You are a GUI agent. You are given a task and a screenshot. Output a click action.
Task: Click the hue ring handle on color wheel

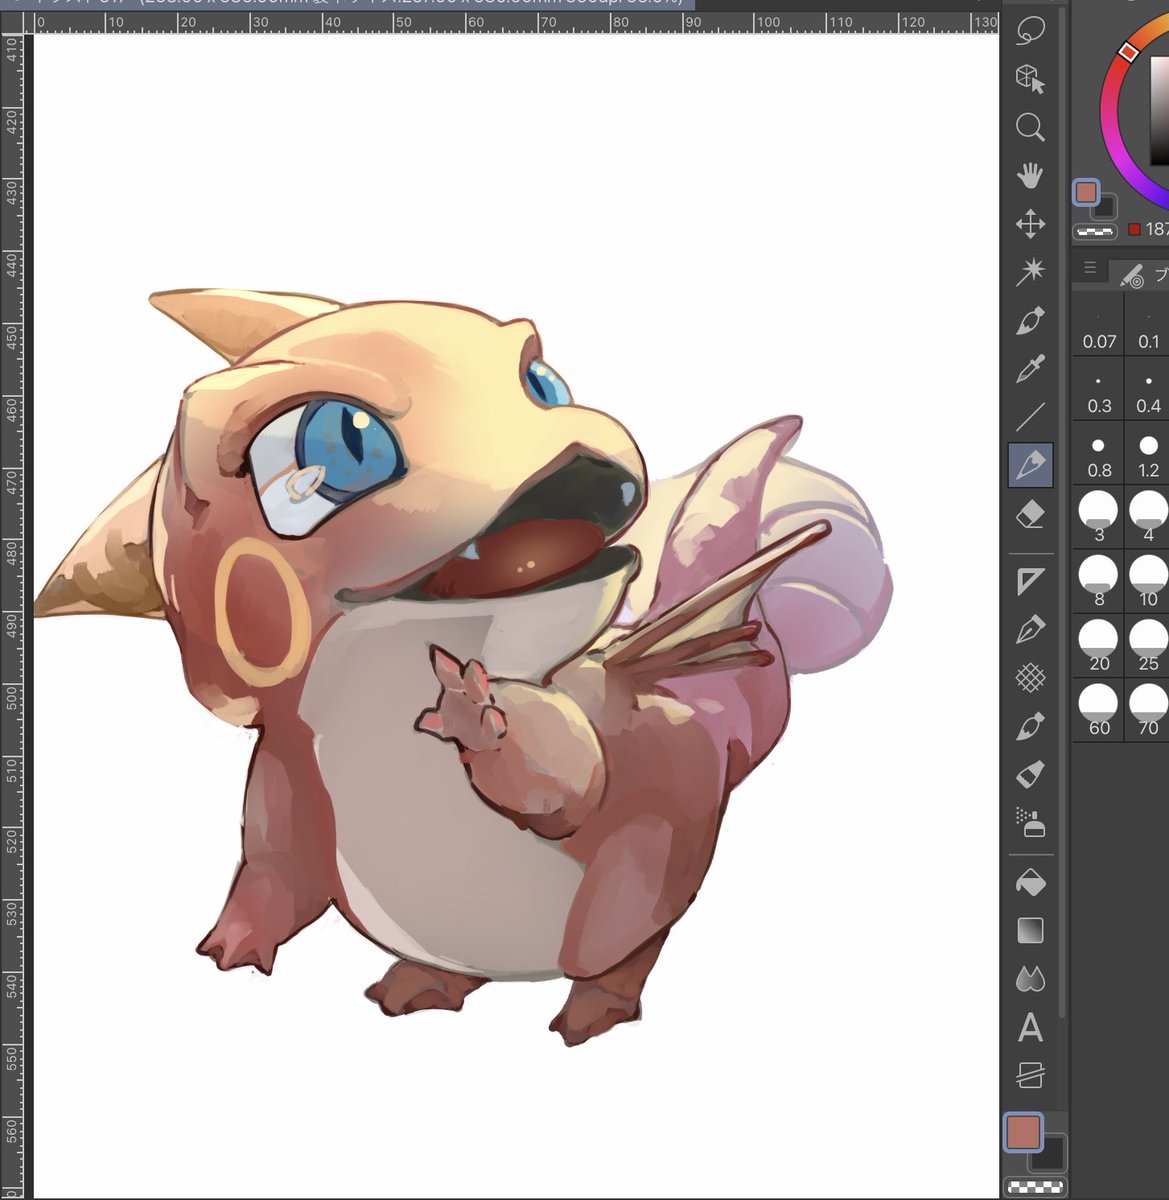point(1128,50)
